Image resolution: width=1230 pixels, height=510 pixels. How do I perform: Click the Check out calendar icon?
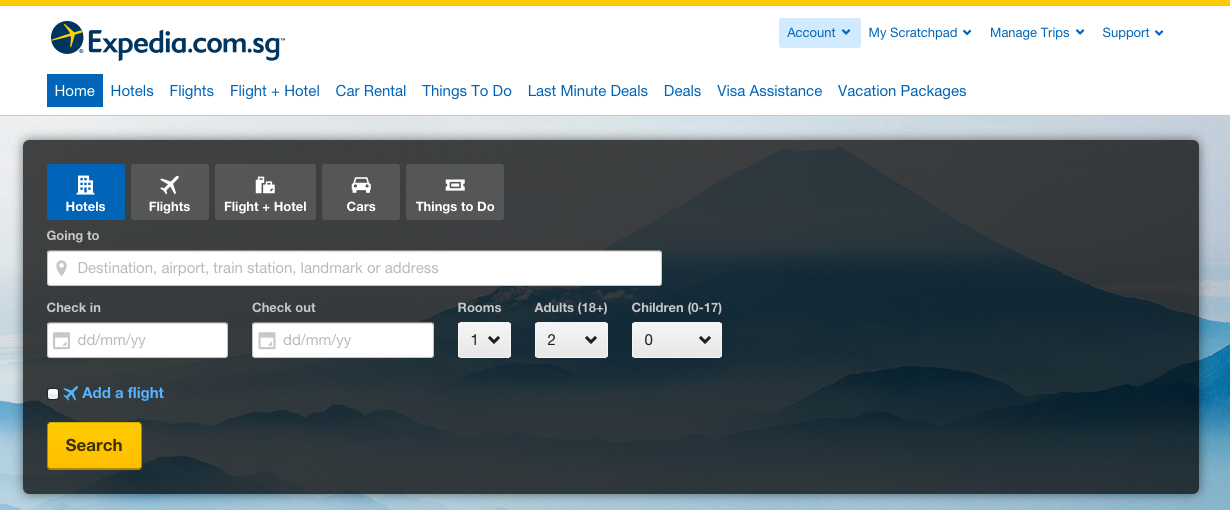coord(267,340)
